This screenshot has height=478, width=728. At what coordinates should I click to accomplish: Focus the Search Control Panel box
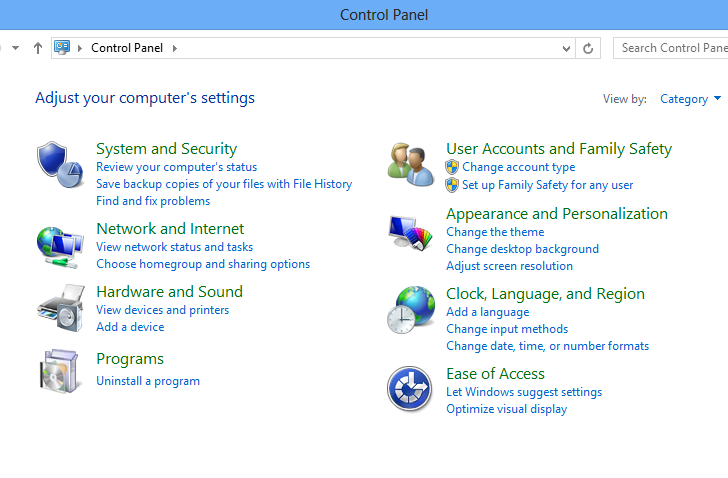pyautogui.click(x=670, y=48)
